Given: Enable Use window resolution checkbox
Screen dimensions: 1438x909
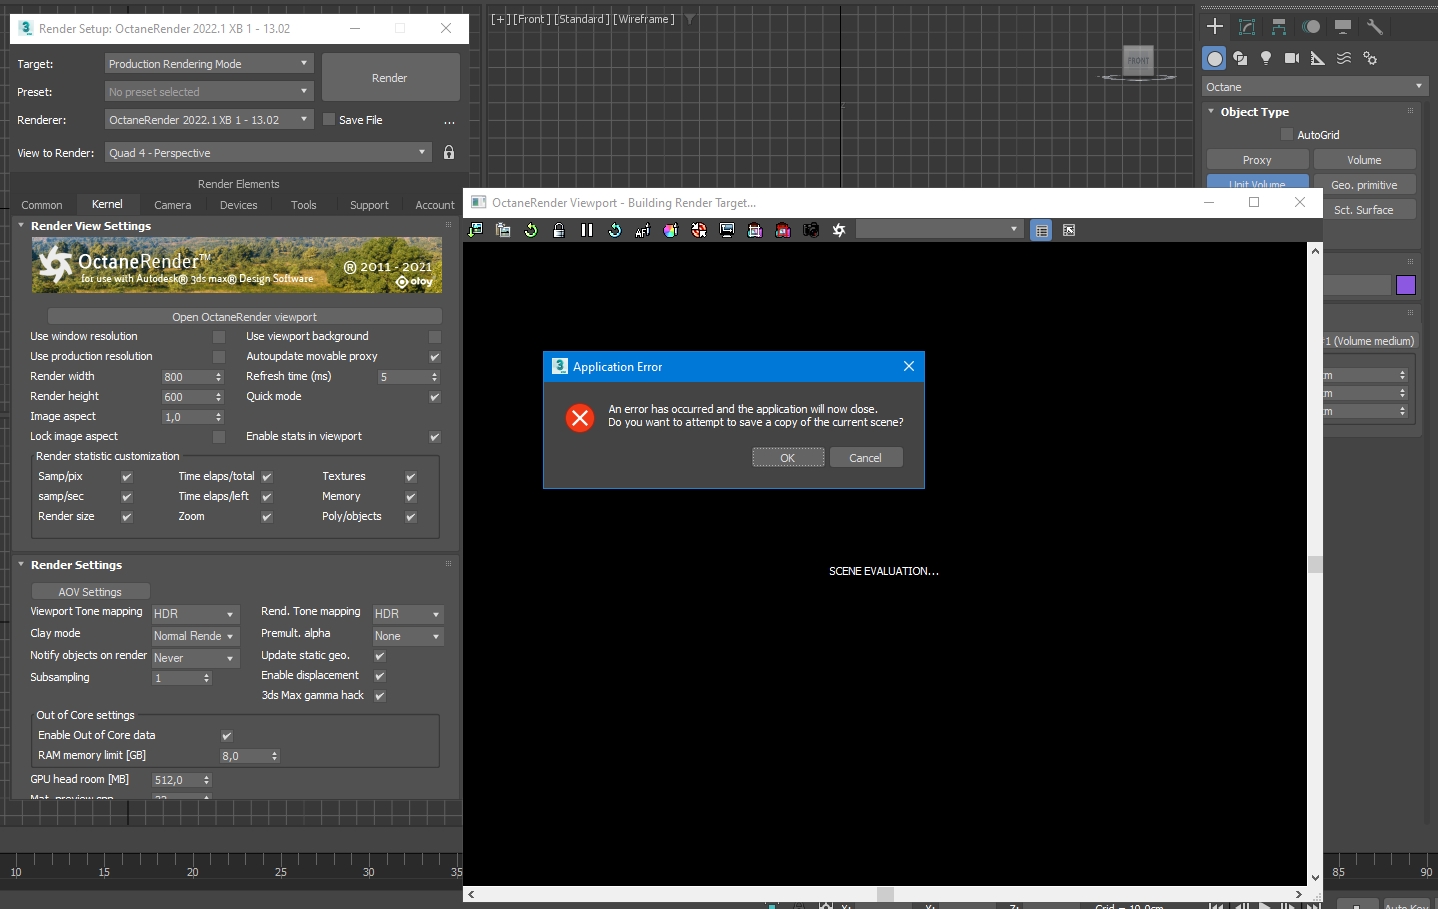Looking at the screenshot, I should coord(219,337).
